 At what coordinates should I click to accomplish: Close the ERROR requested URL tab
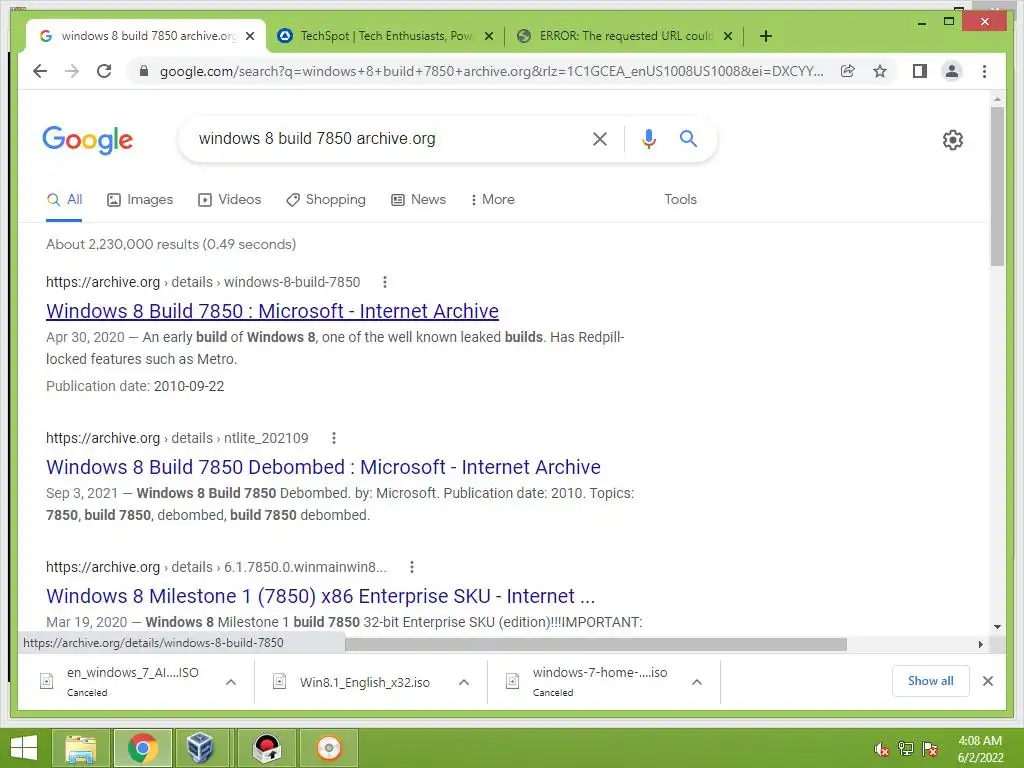728,36
